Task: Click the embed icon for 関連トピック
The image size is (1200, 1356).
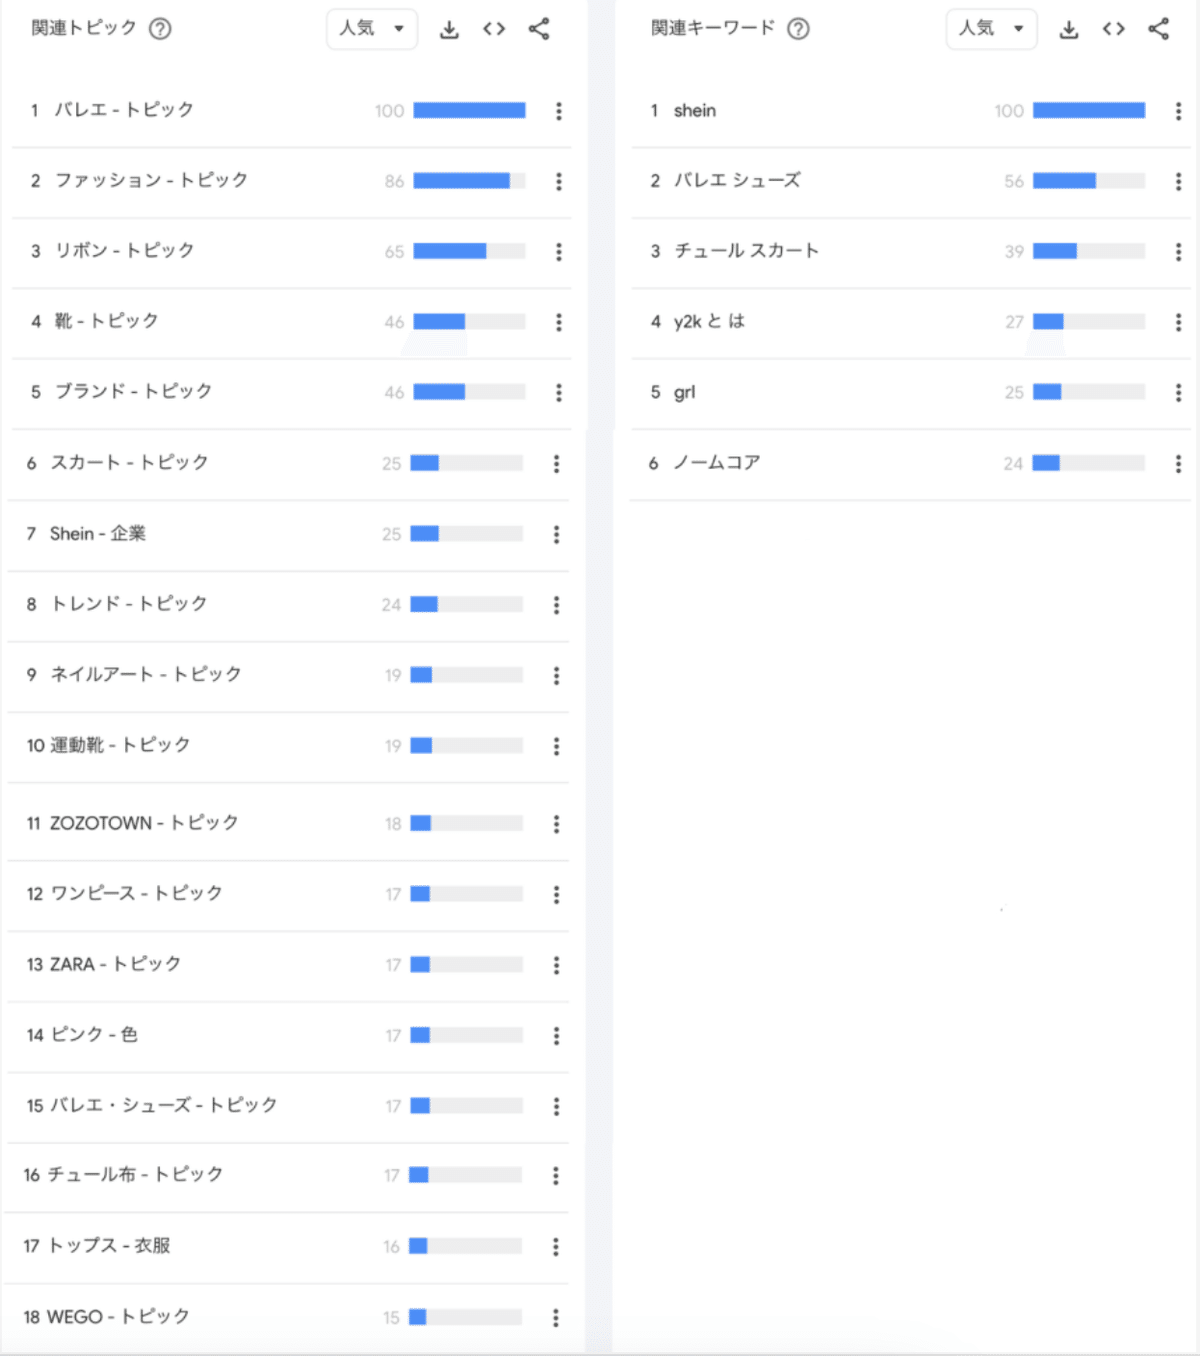Action: (x=494, y=29)
